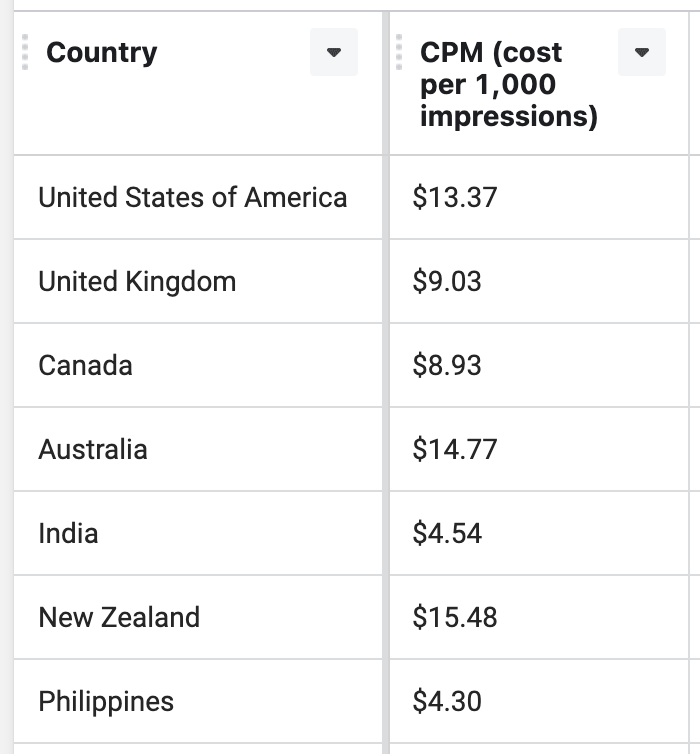Select the India country cell

[x=198, y=533]
